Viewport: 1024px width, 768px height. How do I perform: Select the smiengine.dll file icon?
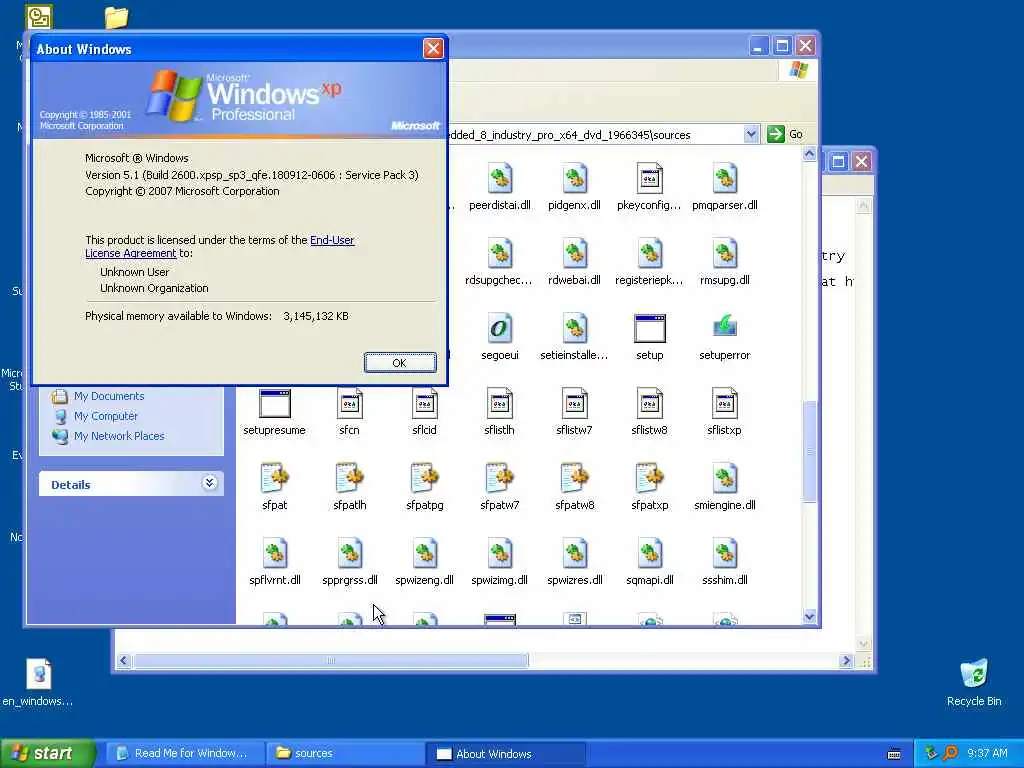tap(725, 479)
